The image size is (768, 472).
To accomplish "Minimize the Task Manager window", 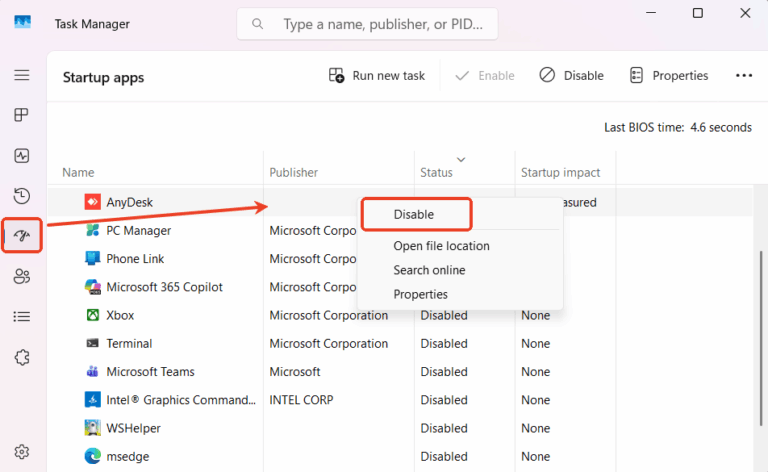I will click(651, 13).
